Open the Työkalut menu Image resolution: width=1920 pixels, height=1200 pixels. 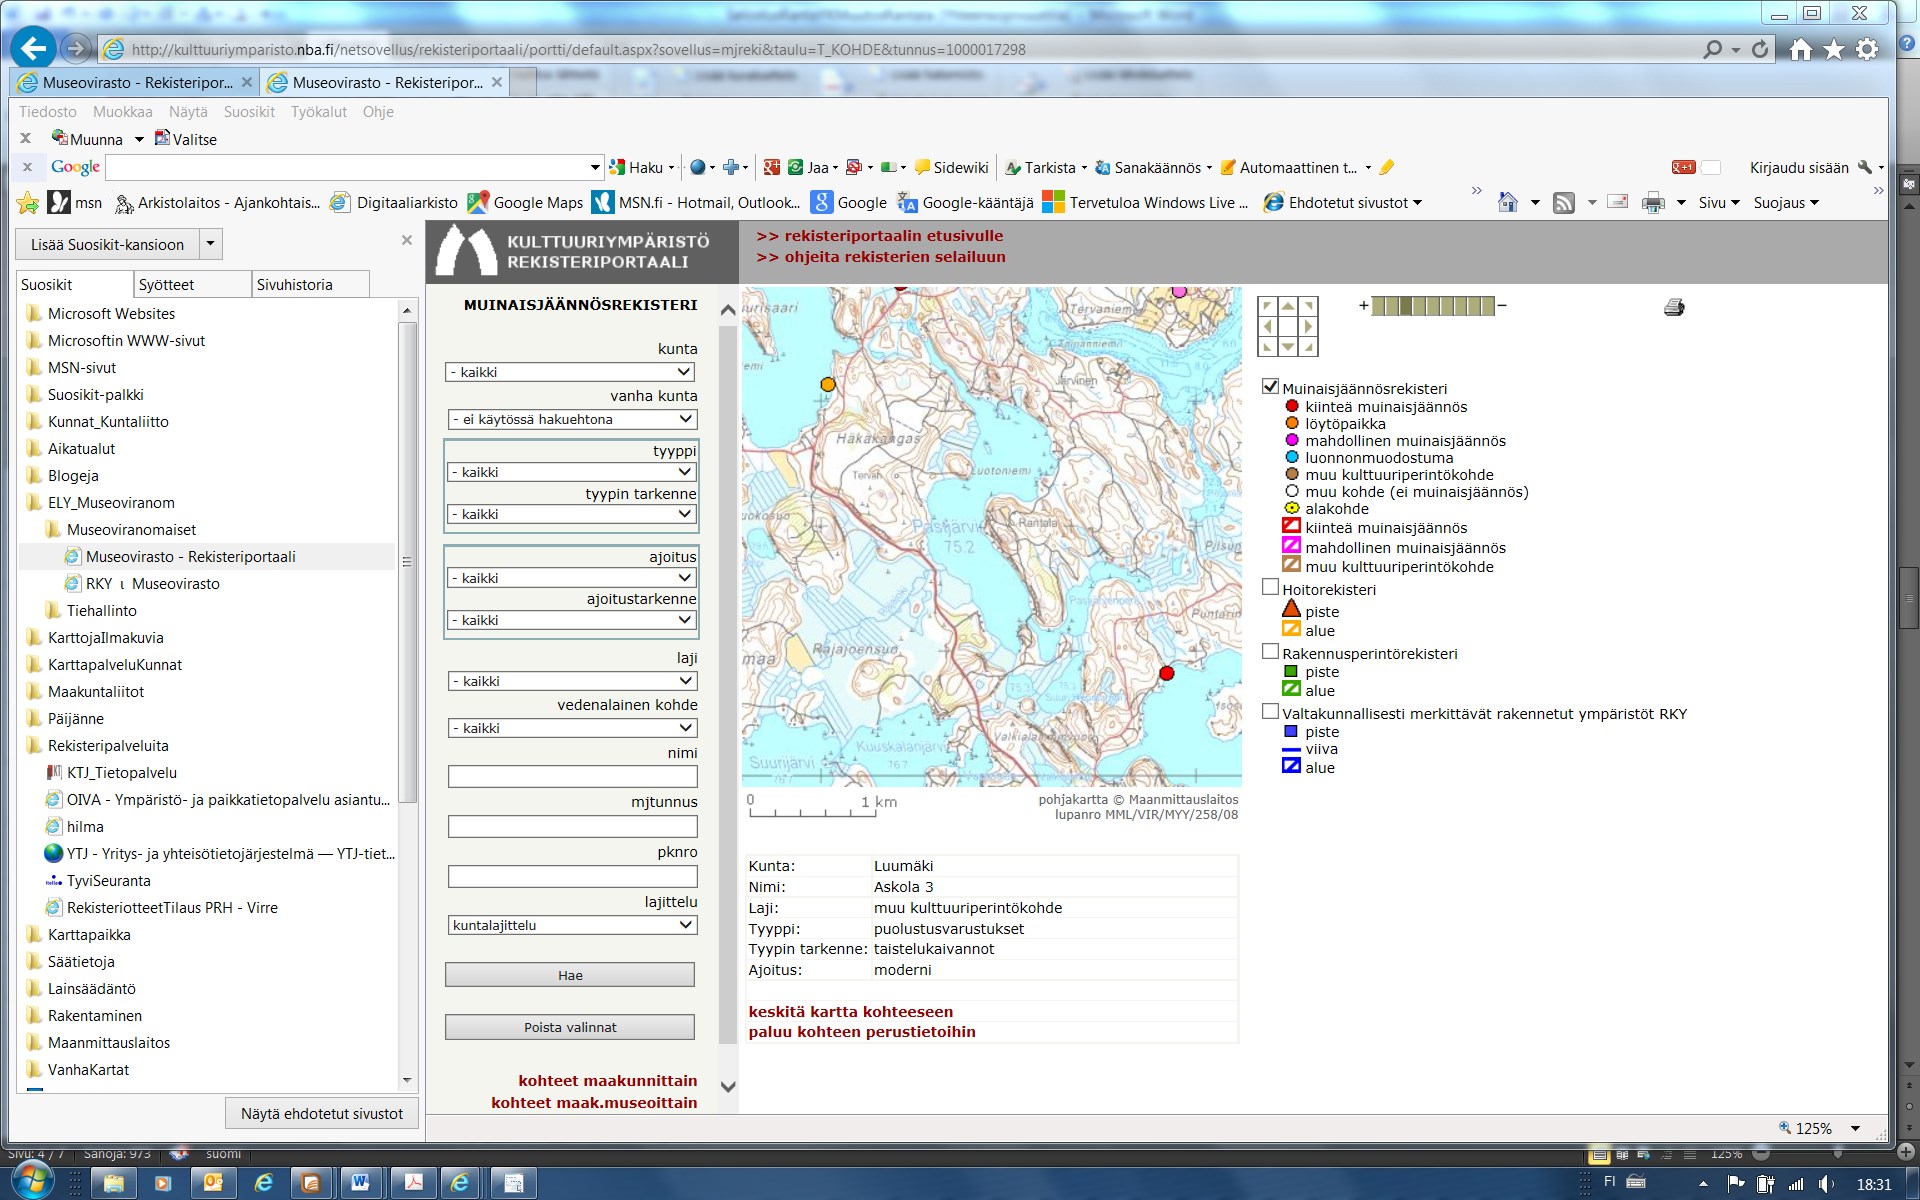click(319, 112)
